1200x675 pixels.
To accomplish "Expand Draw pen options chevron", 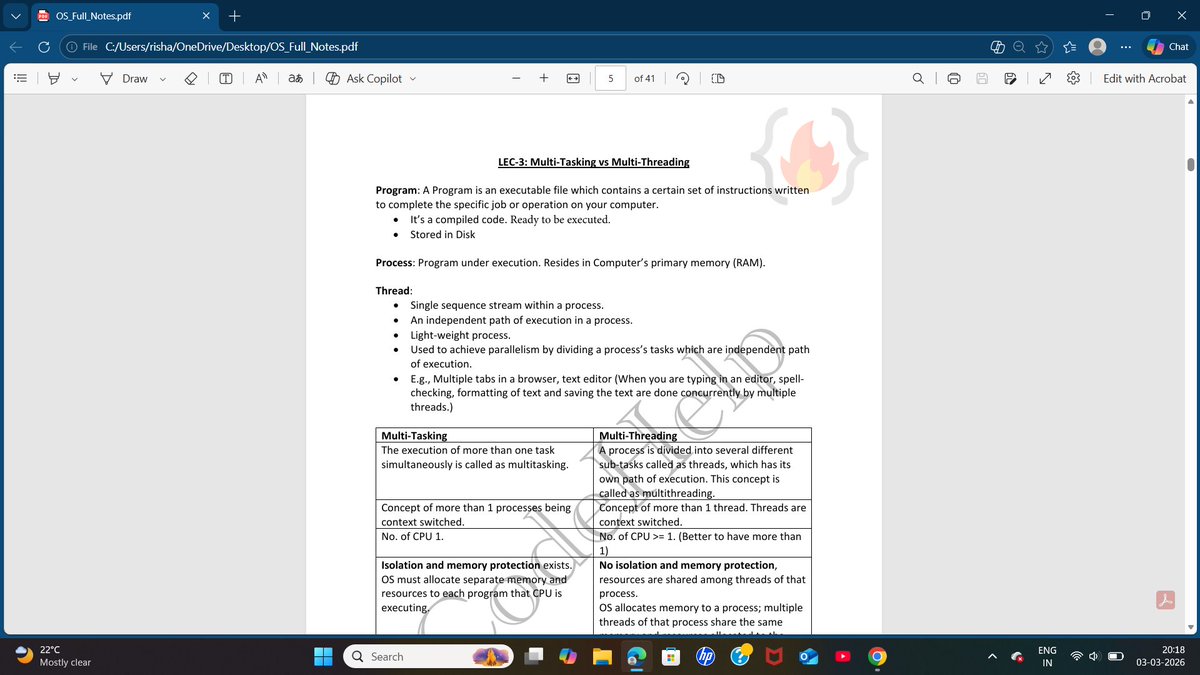I will (162, 78).
